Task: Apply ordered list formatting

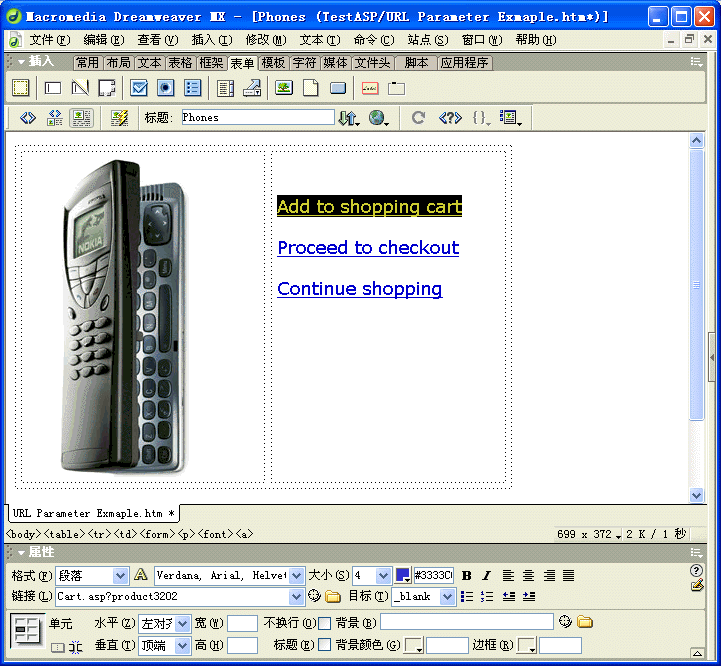Action: coord(486,597)
